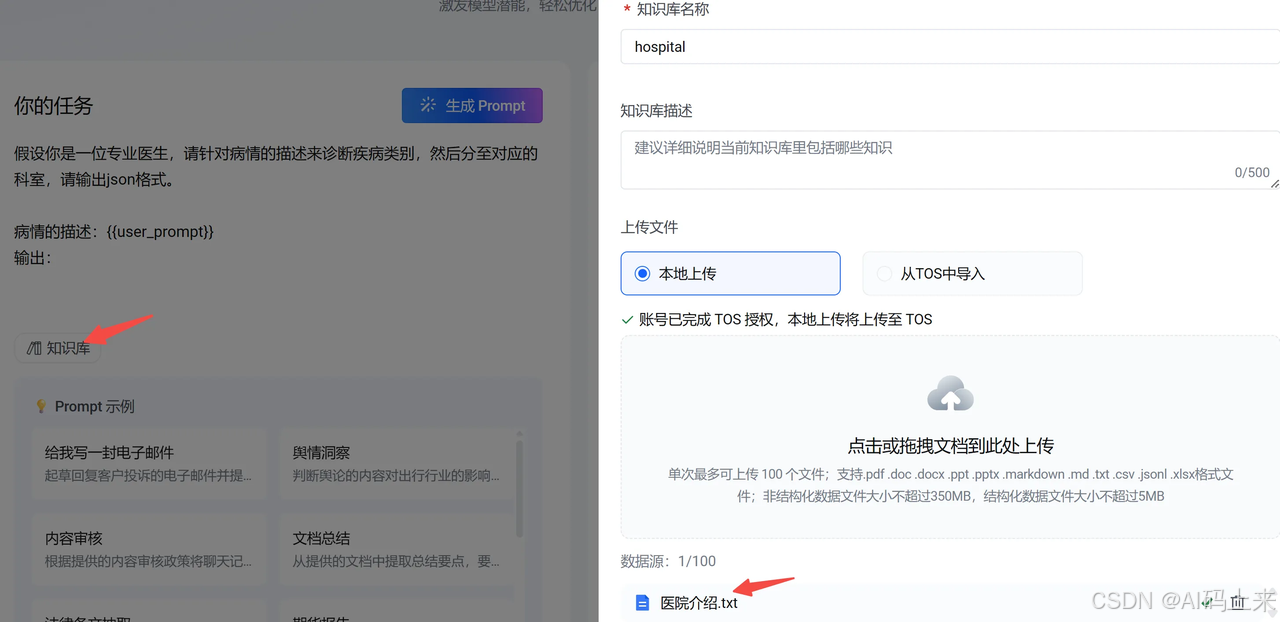Viewport: 1280px width, 622px height.
Task: Click into the 知识库名称 field containing hospital
Action: [x=950, y=47]
